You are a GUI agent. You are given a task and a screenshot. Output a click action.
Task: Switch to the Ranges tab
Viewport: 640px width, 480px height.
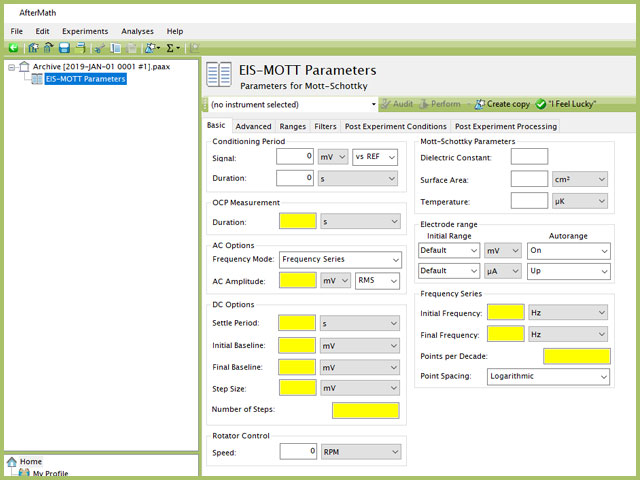pos(292,127)
